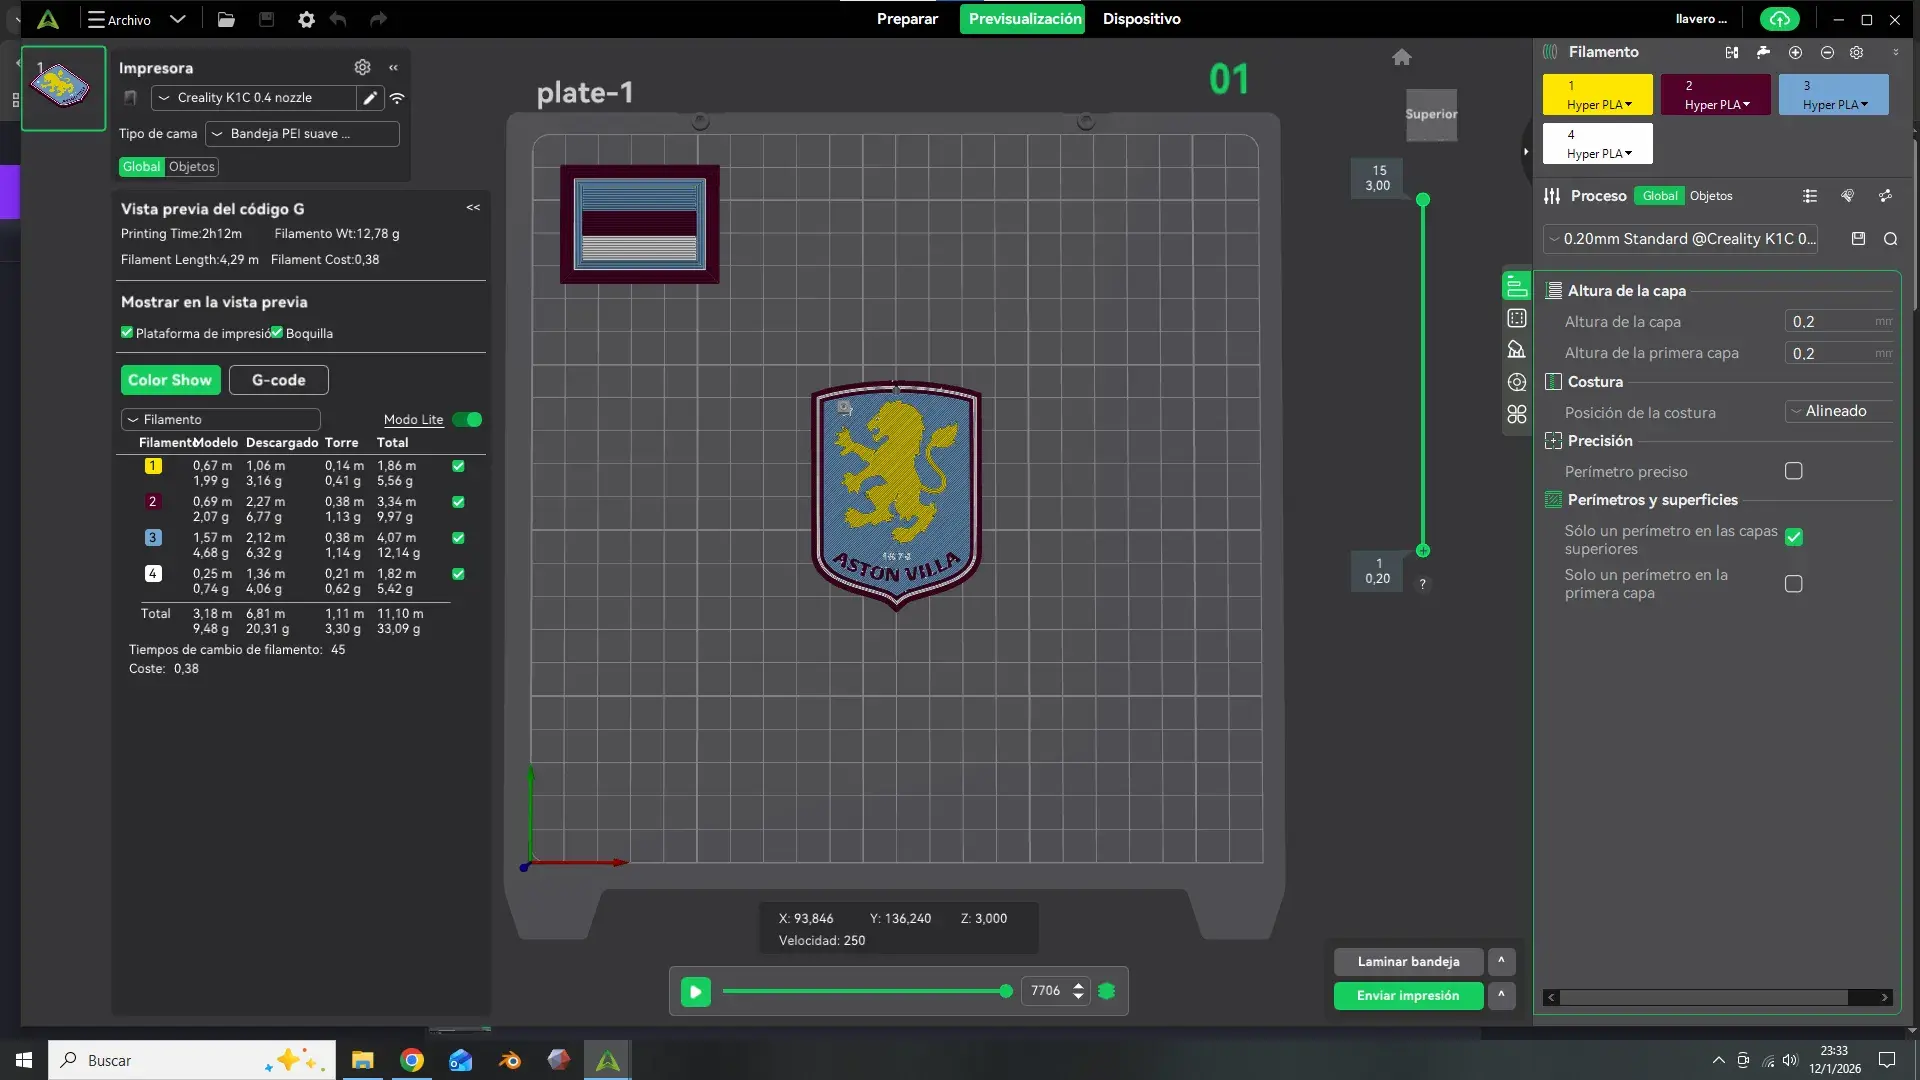
Task: Collapse the Impresora panel with double chevron
Action: pyautogui.click(x=393, y=67)
